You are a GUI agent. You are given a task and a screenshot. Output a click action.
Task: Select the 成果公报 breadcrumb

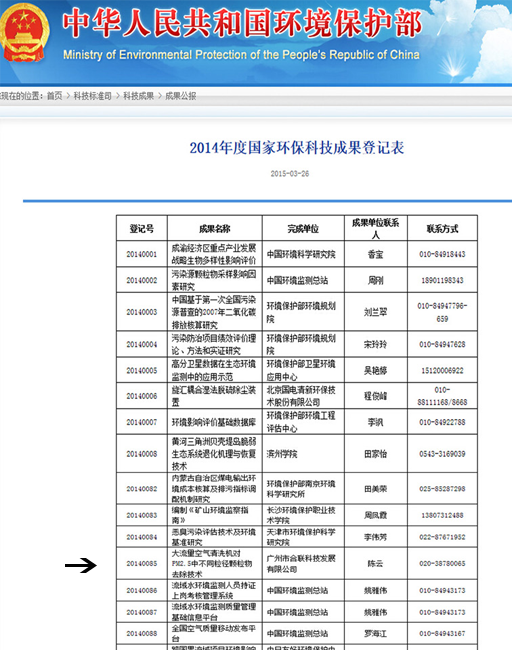coord(180,96)
